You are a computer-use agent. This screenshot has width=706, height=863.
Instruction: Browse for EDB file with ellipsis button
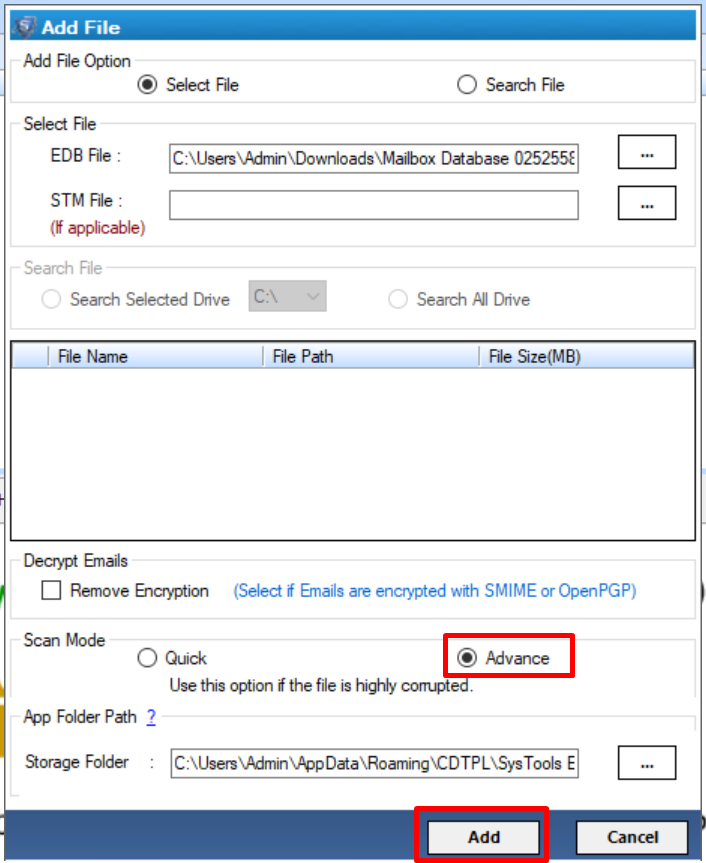pos(647,152)
